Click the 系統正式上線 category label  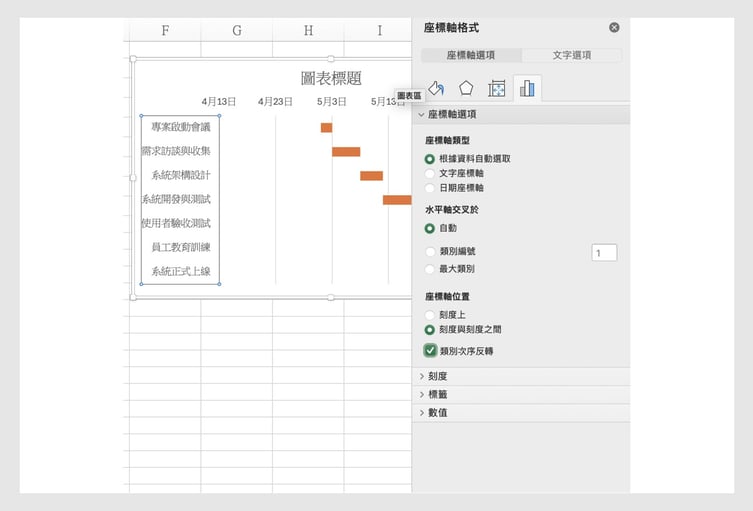click(181, 271)
